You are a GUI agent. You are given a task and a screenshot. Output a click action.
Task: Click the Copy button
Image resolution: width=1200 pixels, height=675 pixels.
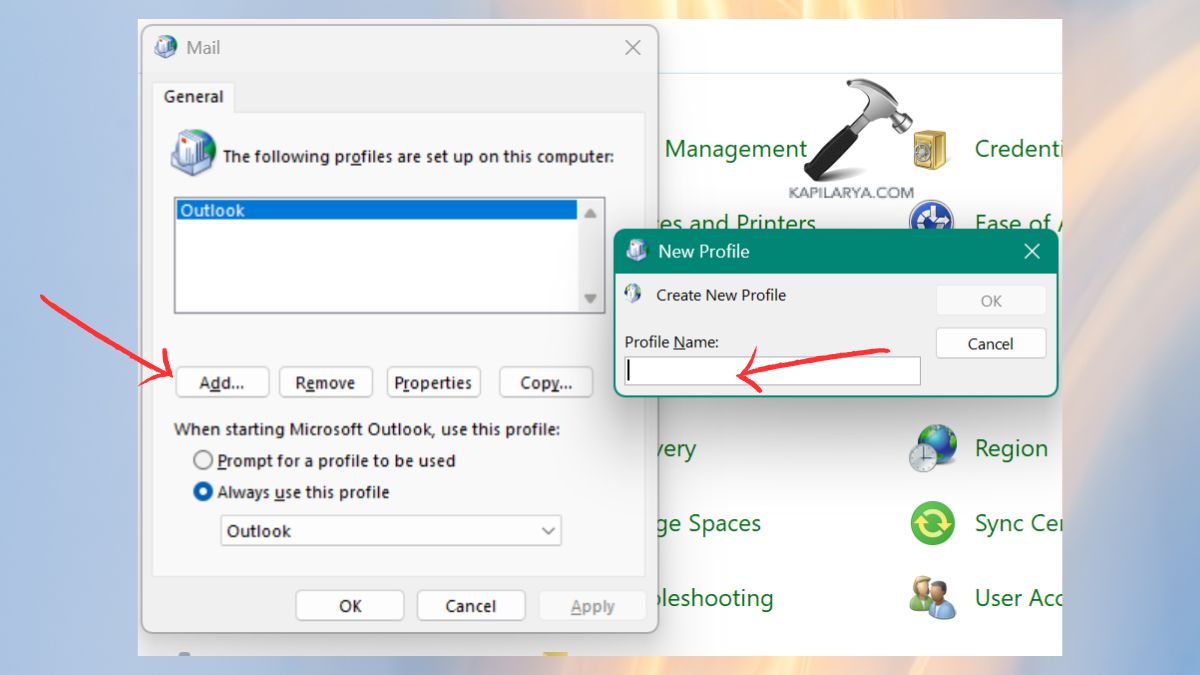545,382
